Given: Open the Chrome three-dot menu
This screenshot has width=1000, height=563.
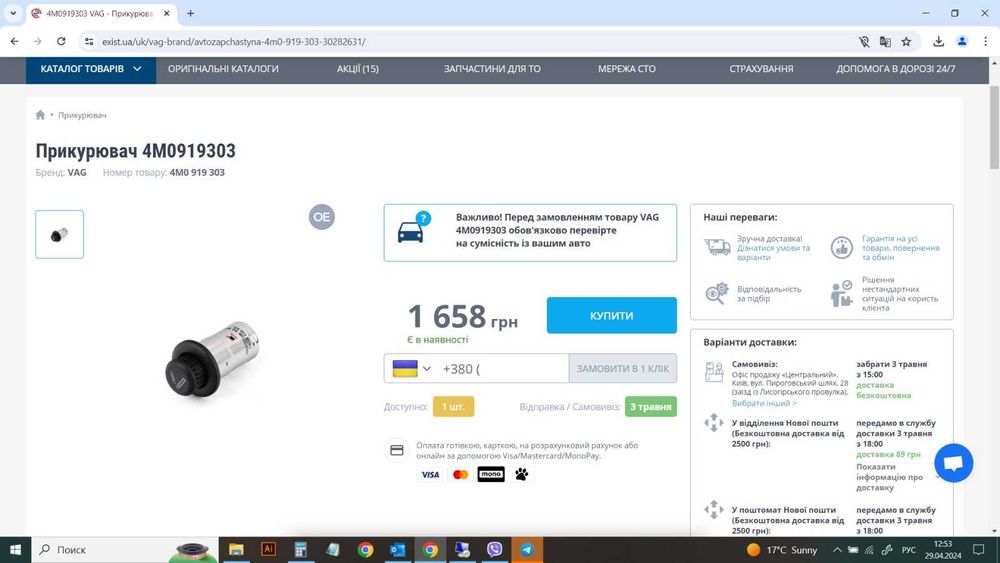Looking at the screenshot, I should point(985,41).
